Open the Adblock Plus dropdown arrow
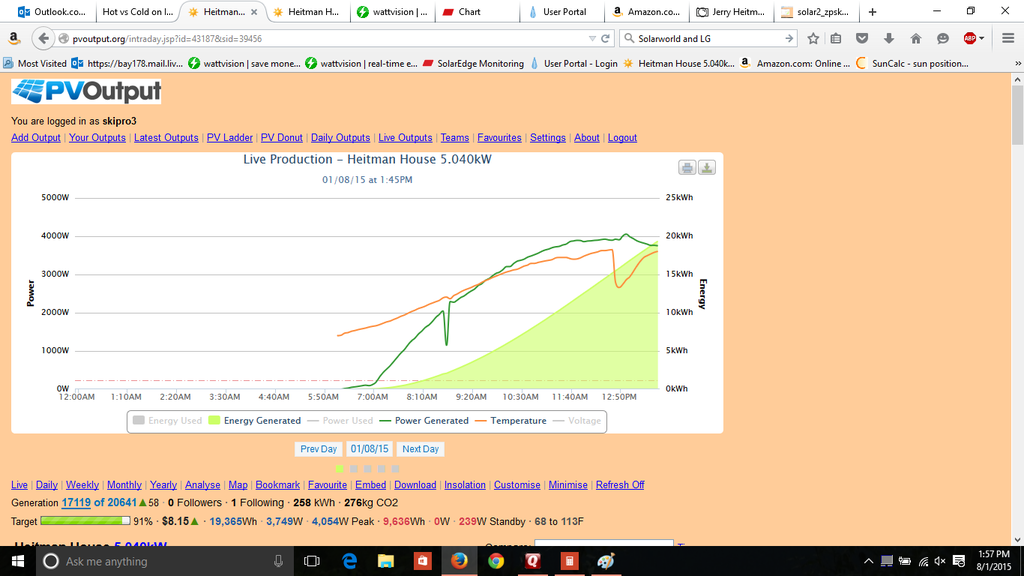Image resolution: width=1024 pixels, height=576 pixels. click(982, 39)
